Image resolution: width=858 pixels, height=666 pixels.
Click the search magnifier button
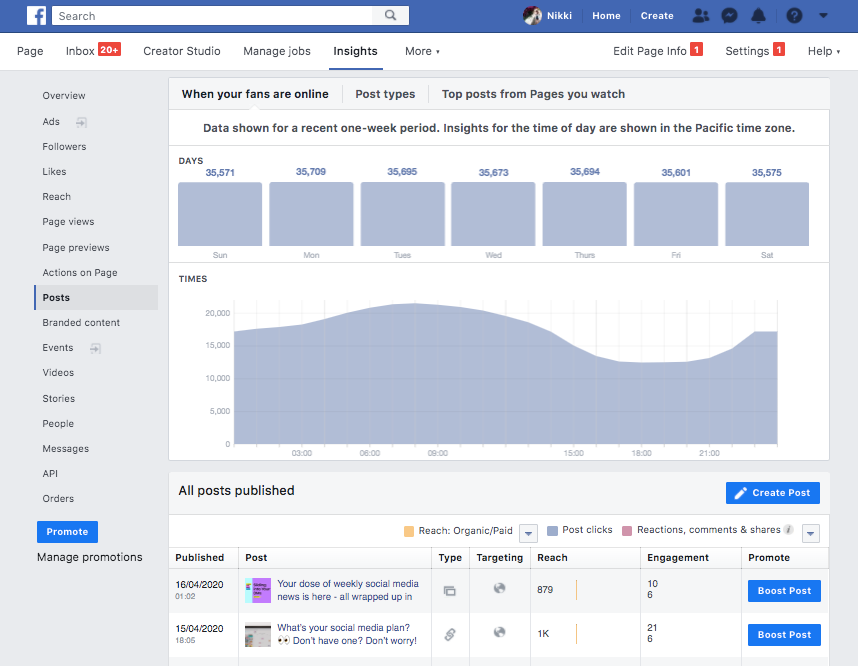coord(390,15)
